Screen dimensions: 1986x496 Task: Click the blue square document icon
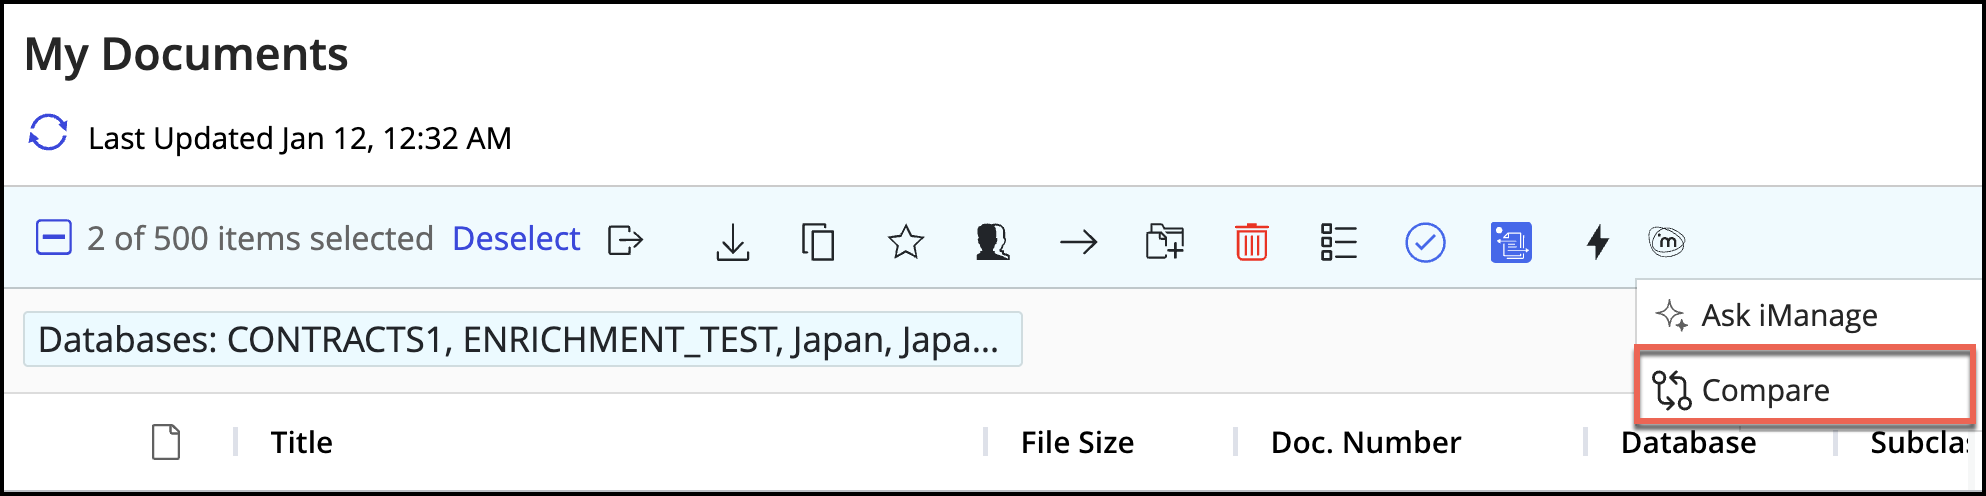pos(1511,242)
